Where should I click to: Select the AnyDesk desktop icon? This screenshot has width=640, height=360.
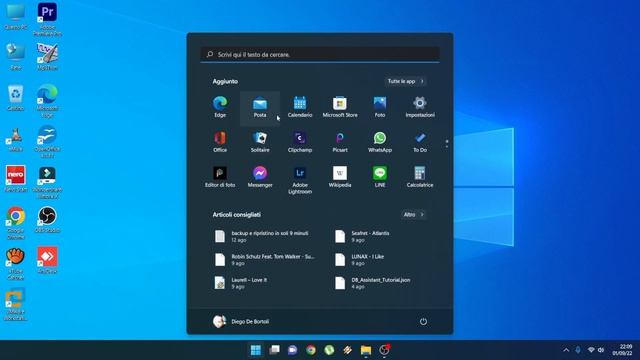click(x=47, y=260)
